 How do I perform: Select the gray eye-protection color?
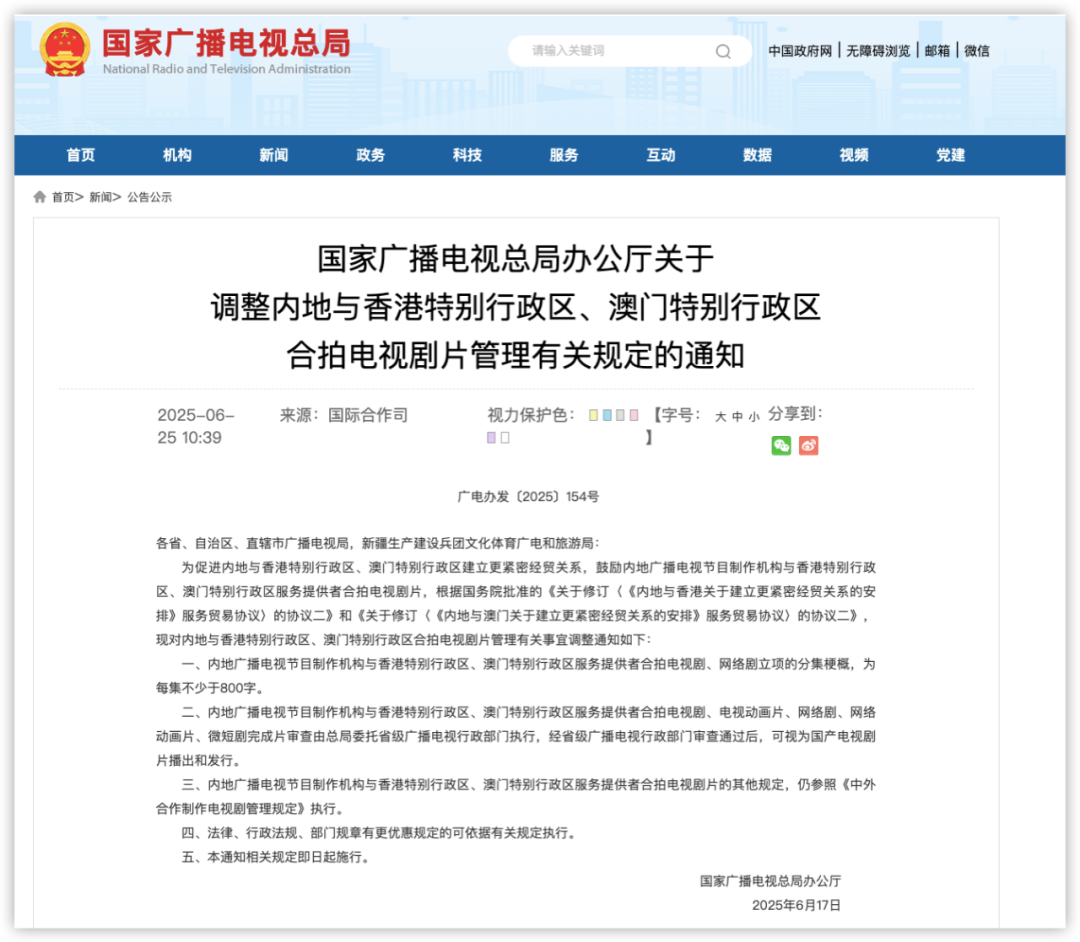[x=621, y=415]
